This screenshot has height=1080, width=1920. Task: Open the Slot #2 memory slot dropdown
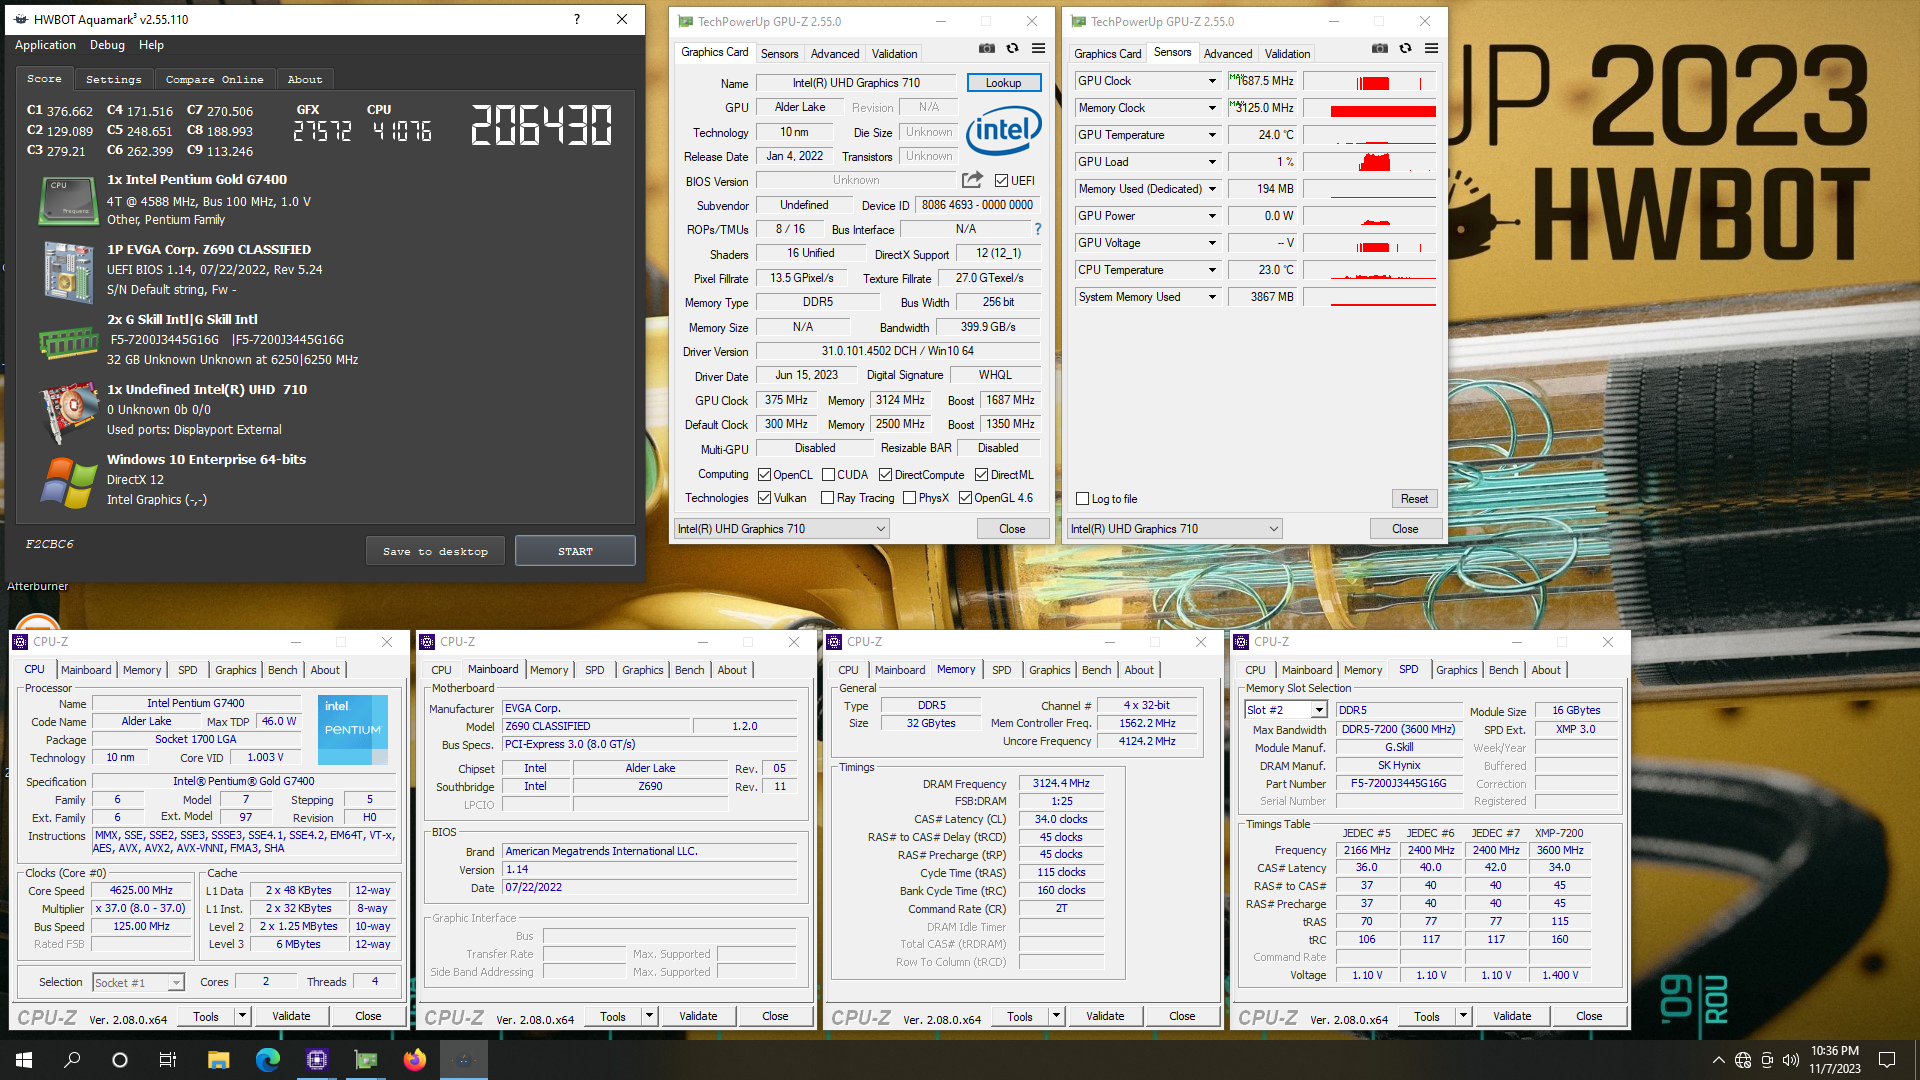tap(1319, 710)
